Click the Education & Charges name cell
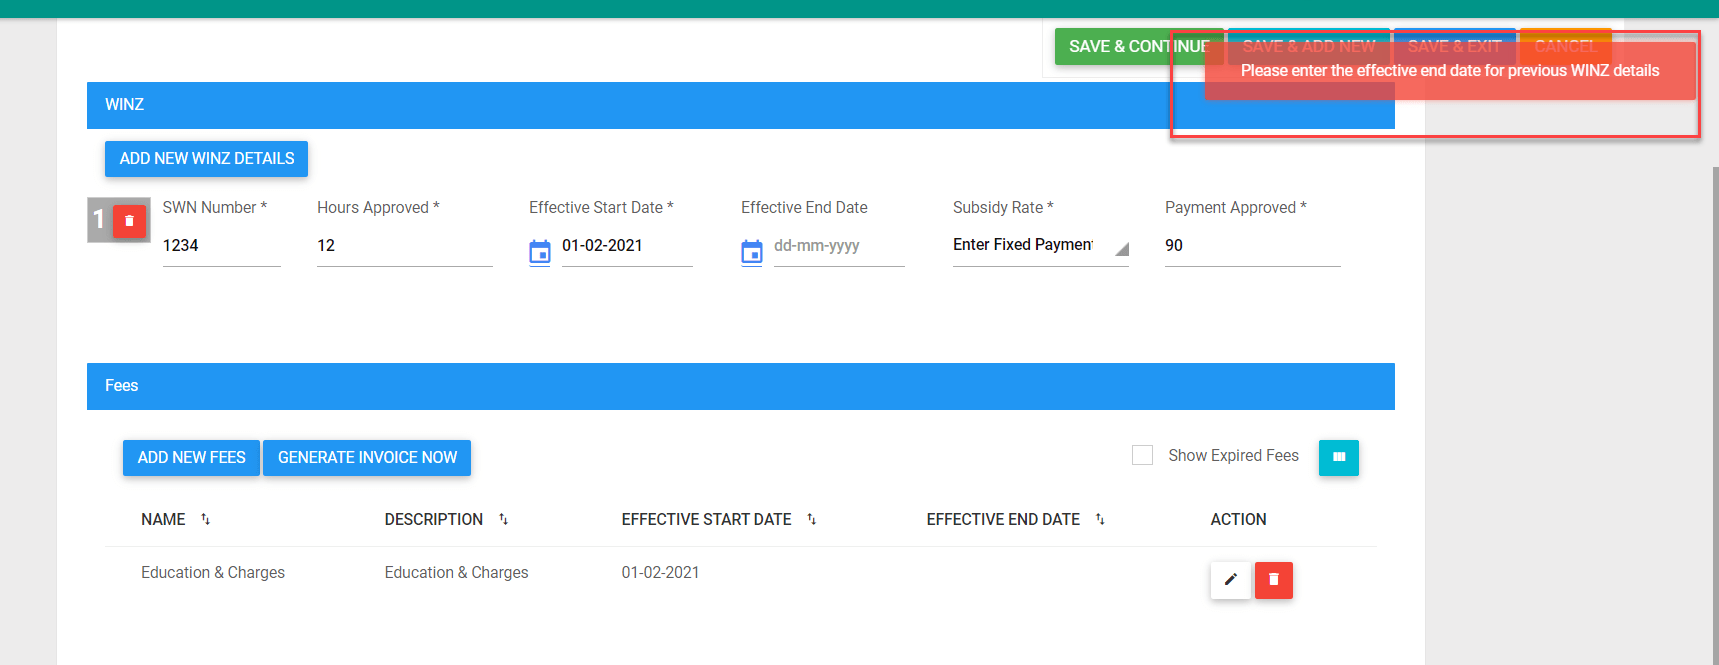 [x=213, y=572]
